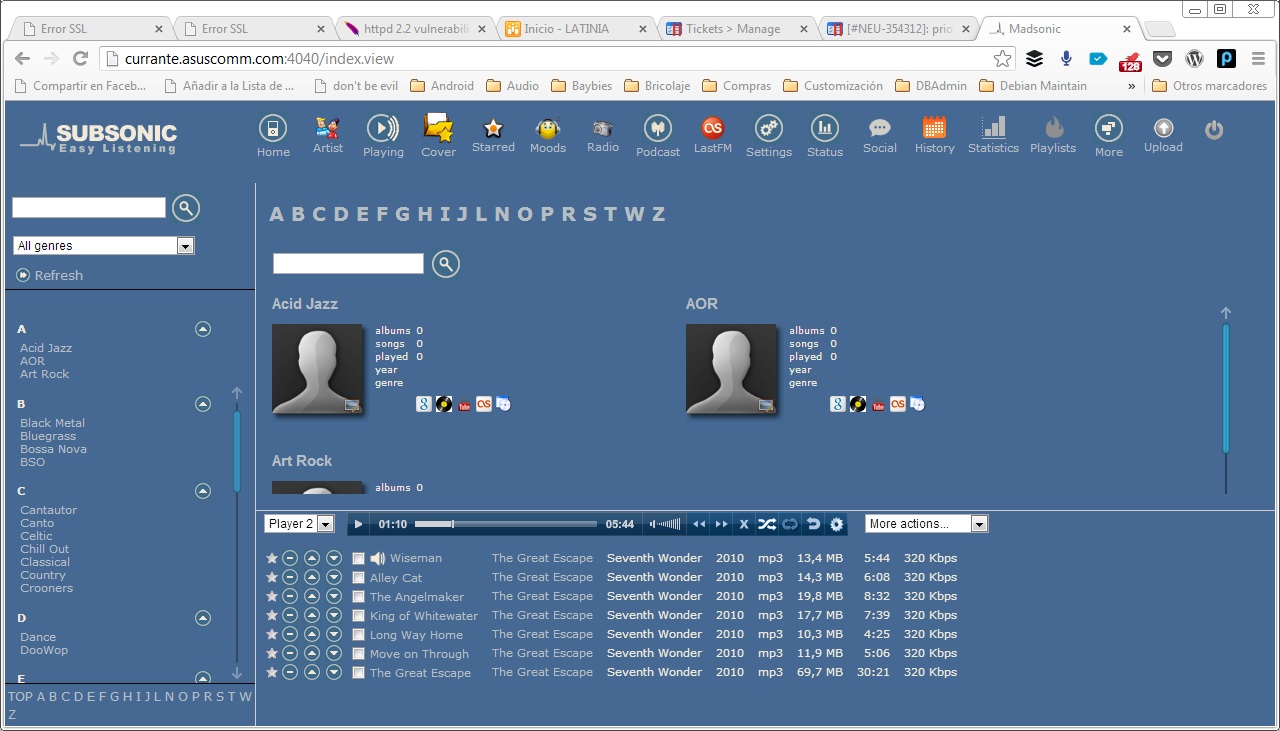Select King of Whitewater checkbox

[x=359, y=616]
